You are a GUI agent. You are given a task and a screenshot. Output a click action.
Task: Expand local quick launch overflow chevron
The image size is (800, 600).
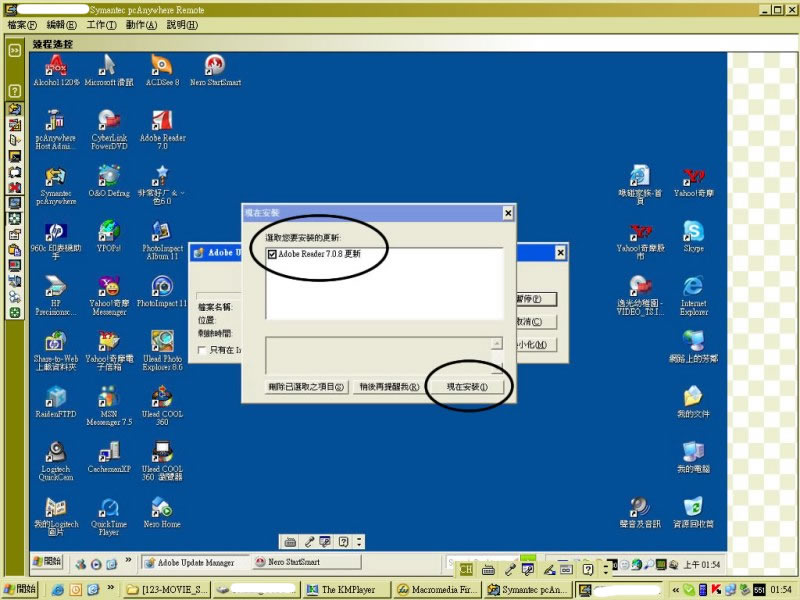click(x=110, y=588)
